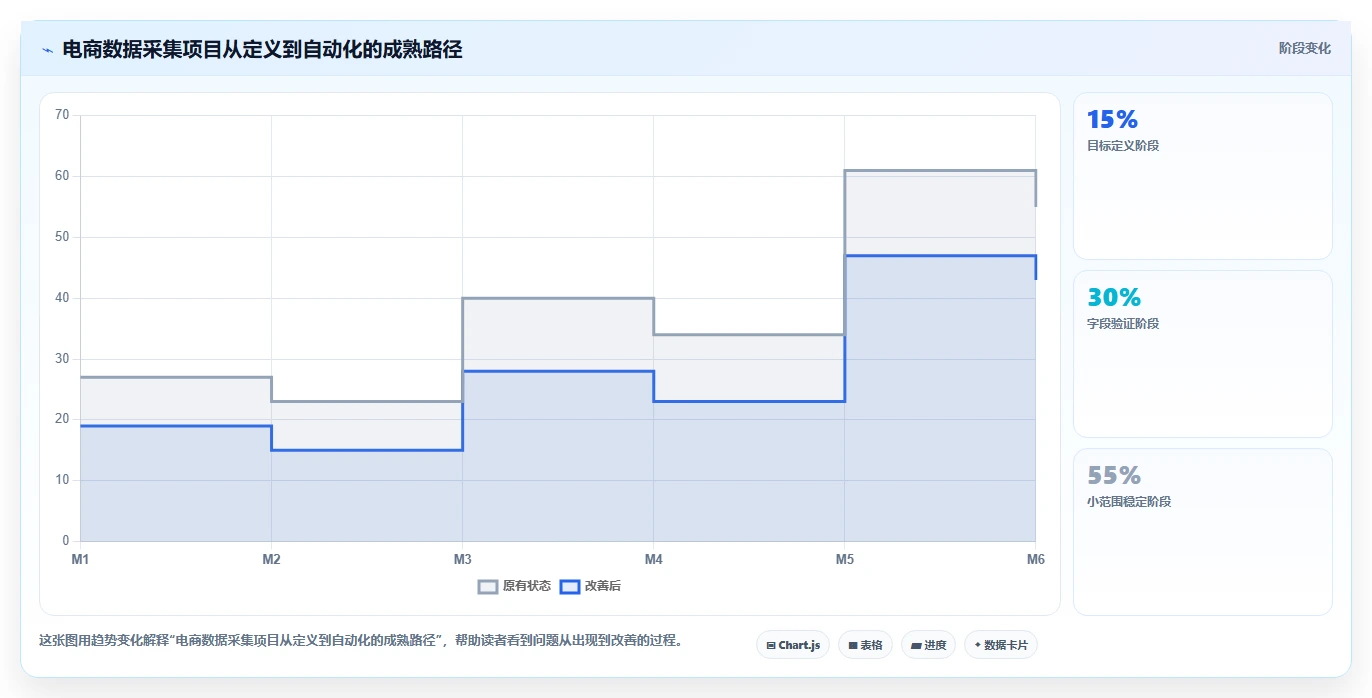
Task: Click the 小范围稳定阶段 label
Action: [1129, 502]
